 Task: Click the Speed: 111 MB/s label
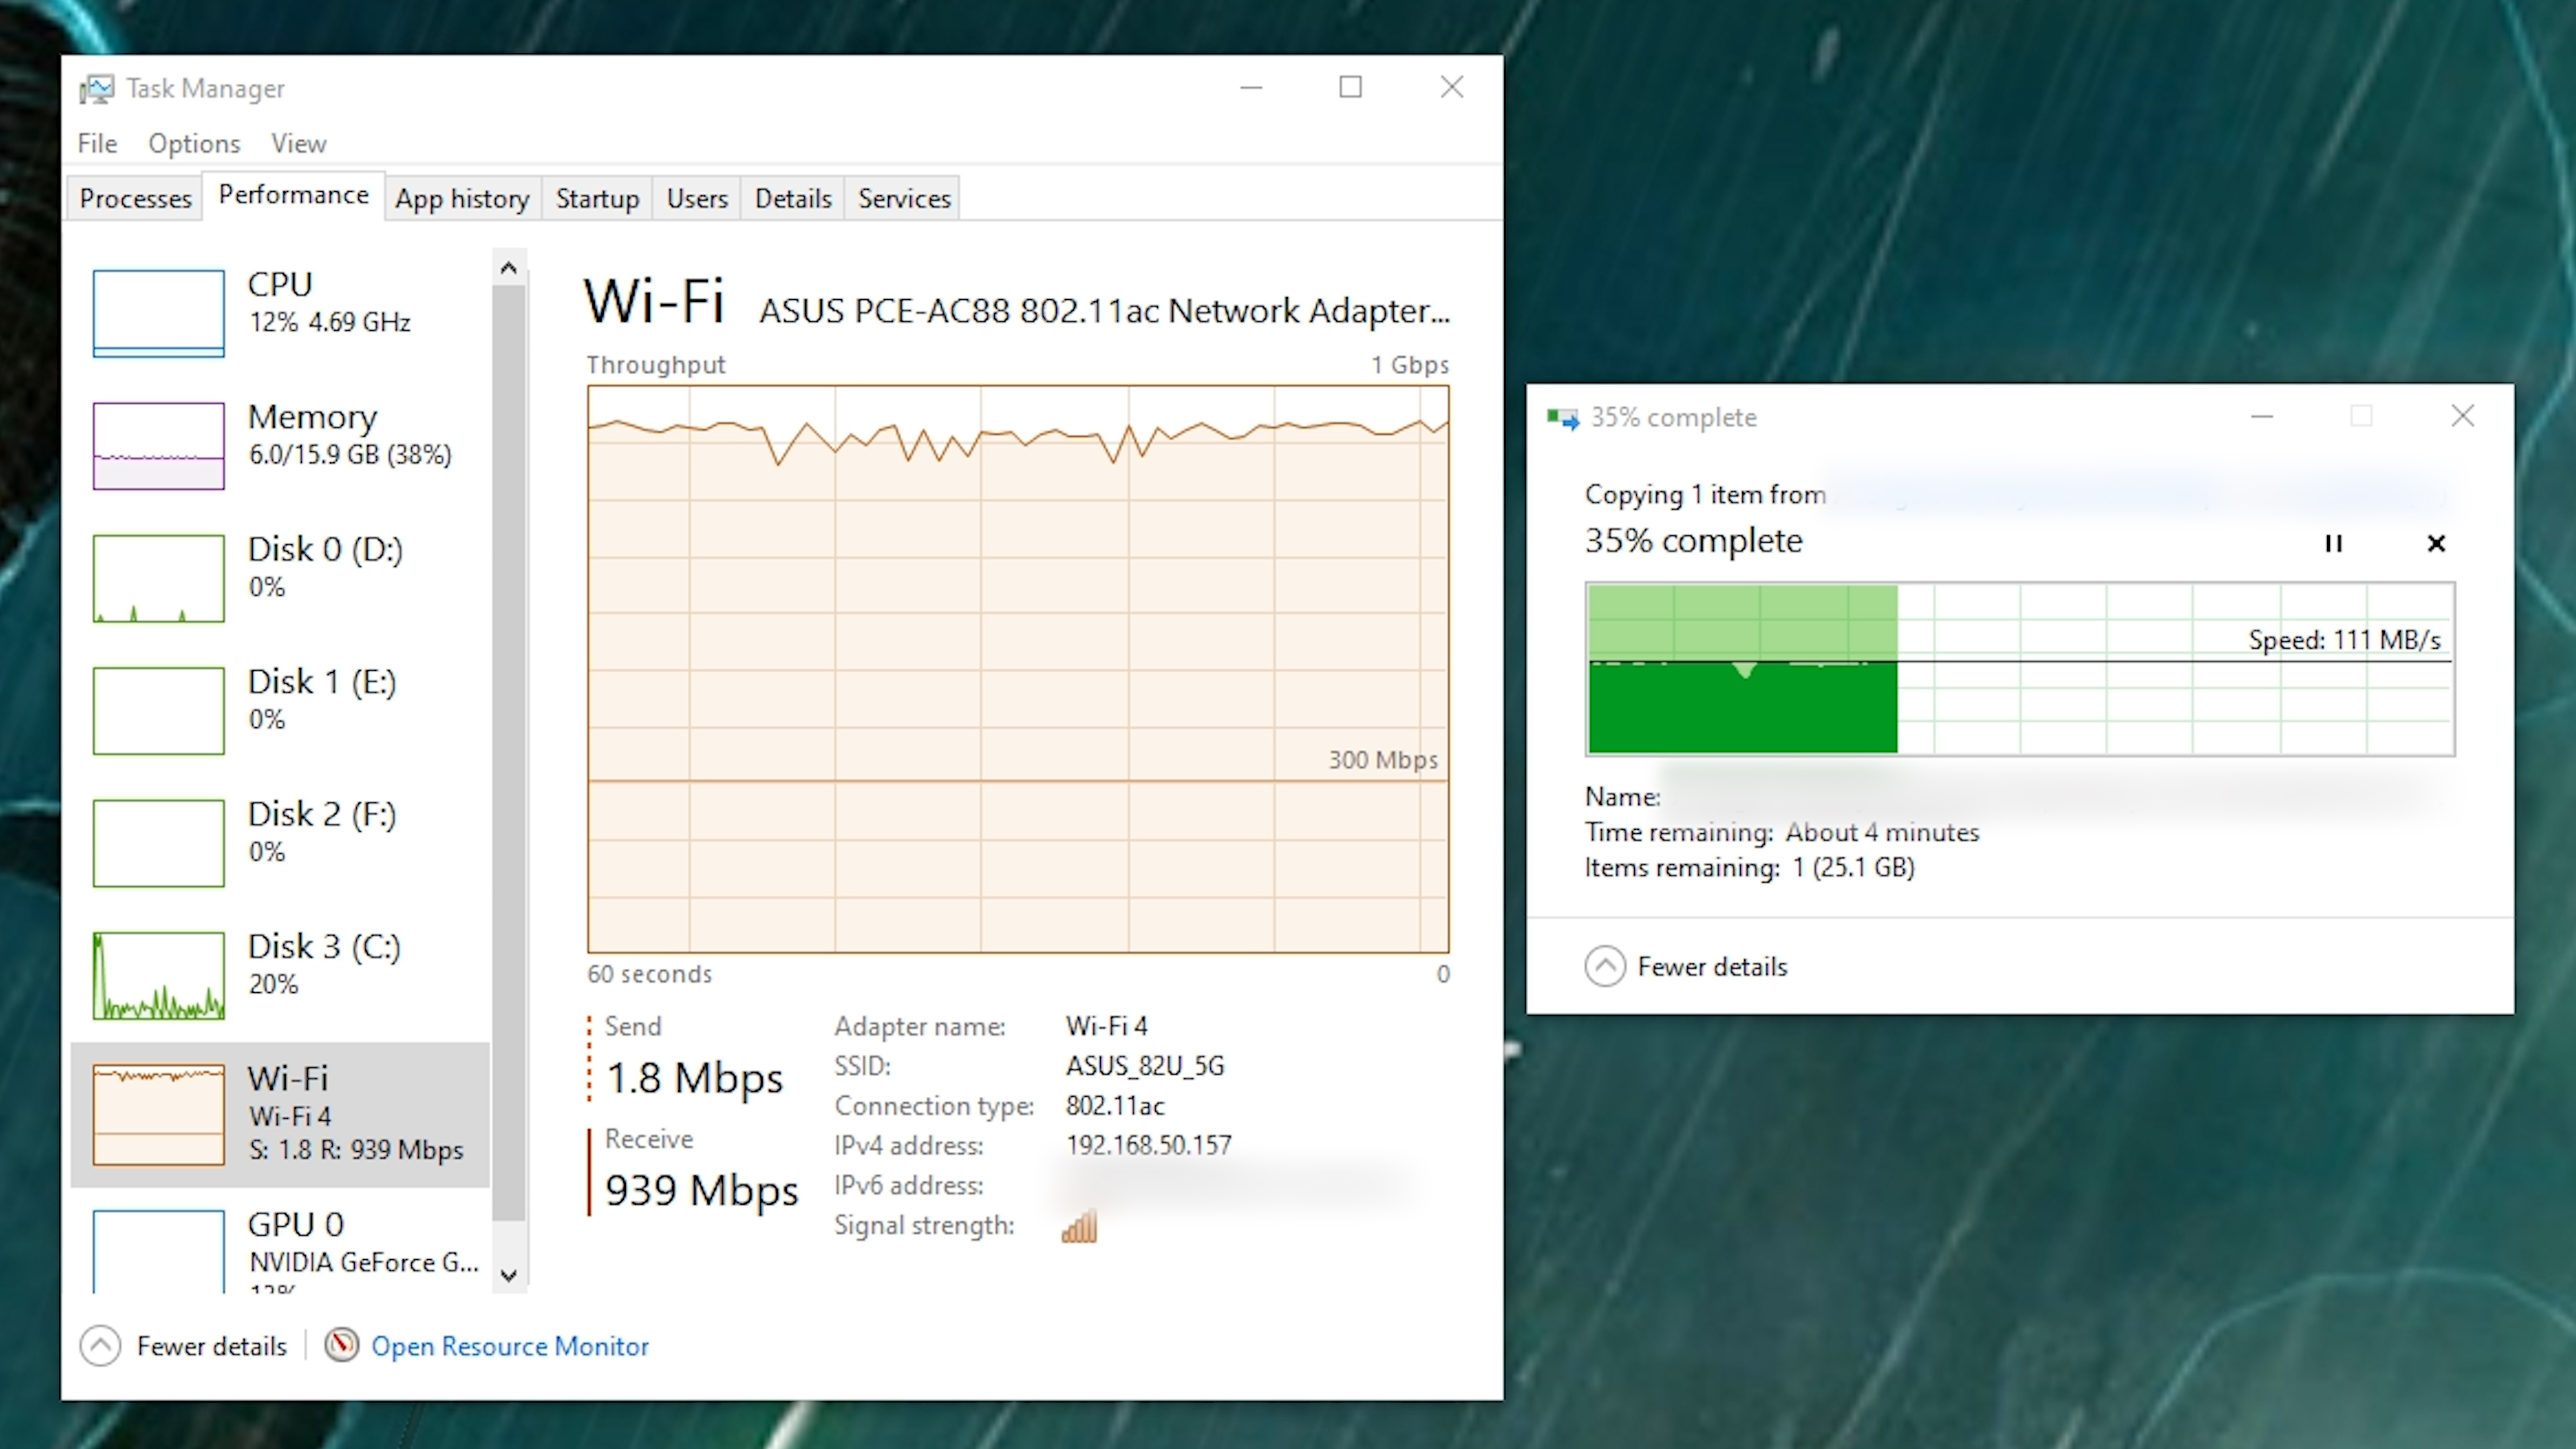coord(2344,640)
